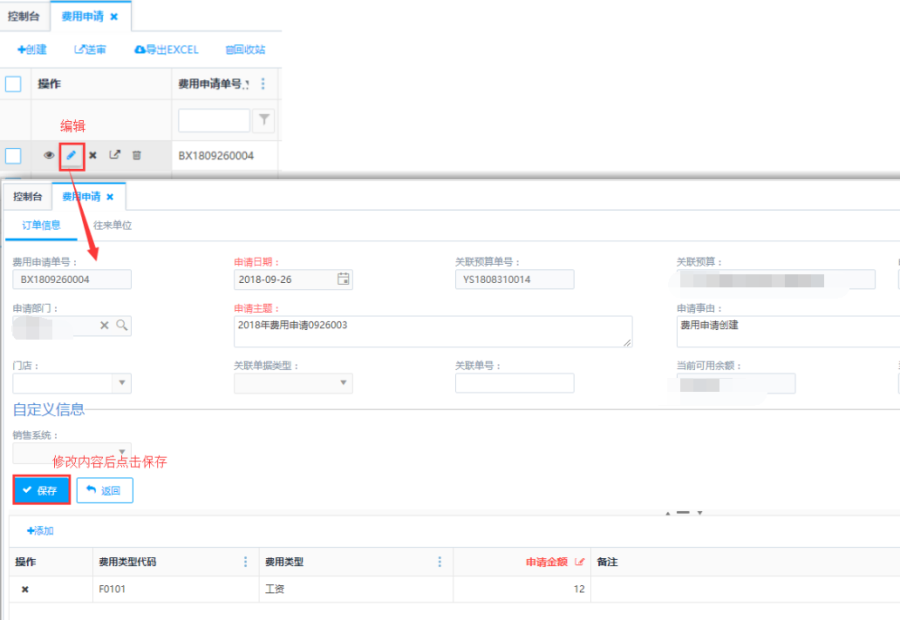The width and height of the screenshot is (900, 620).
Task: Click the eye view icon in BX1809260004 row
Action: point(49,155)
